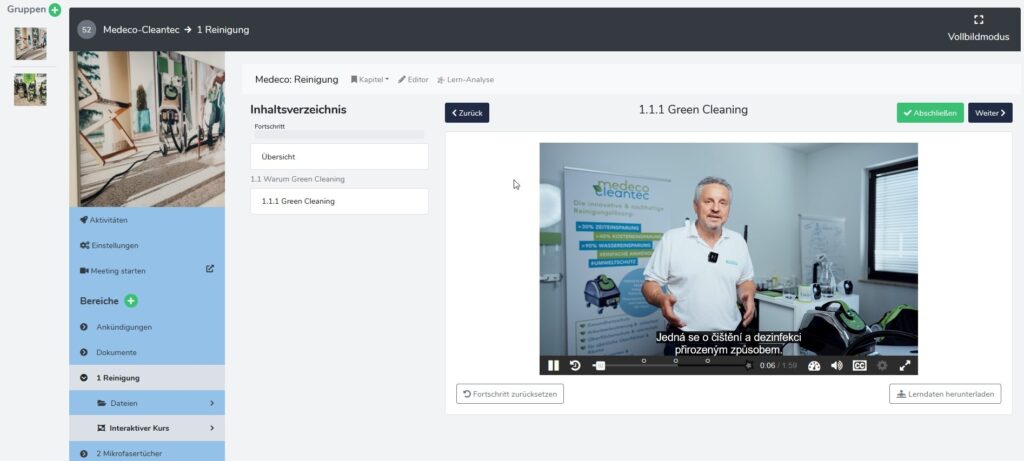Open Lern-Analyse

(x=466, y=79)
